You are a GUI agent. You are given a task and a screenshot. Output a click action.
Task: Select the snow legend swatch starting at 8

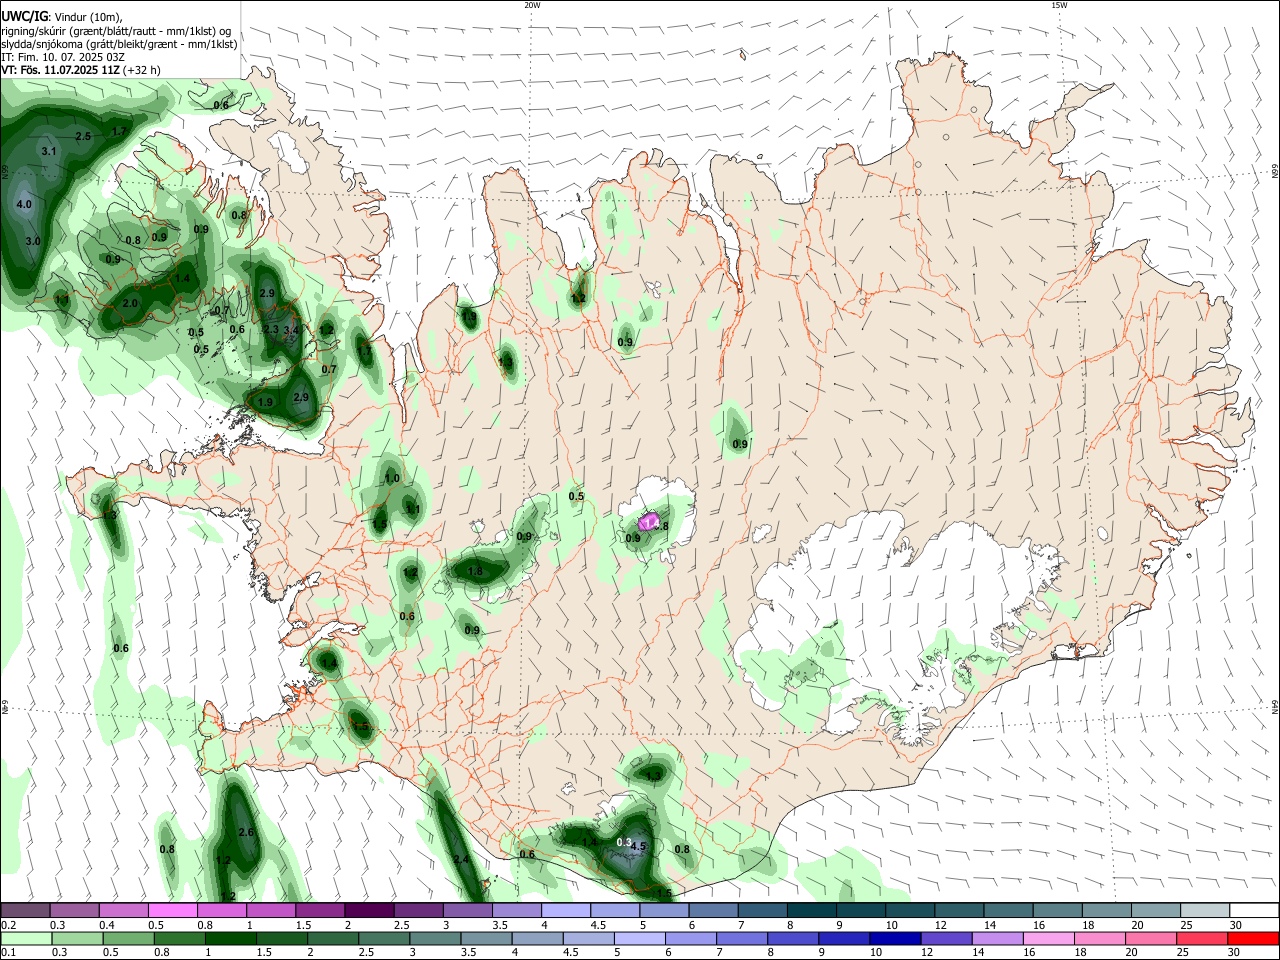812,910
